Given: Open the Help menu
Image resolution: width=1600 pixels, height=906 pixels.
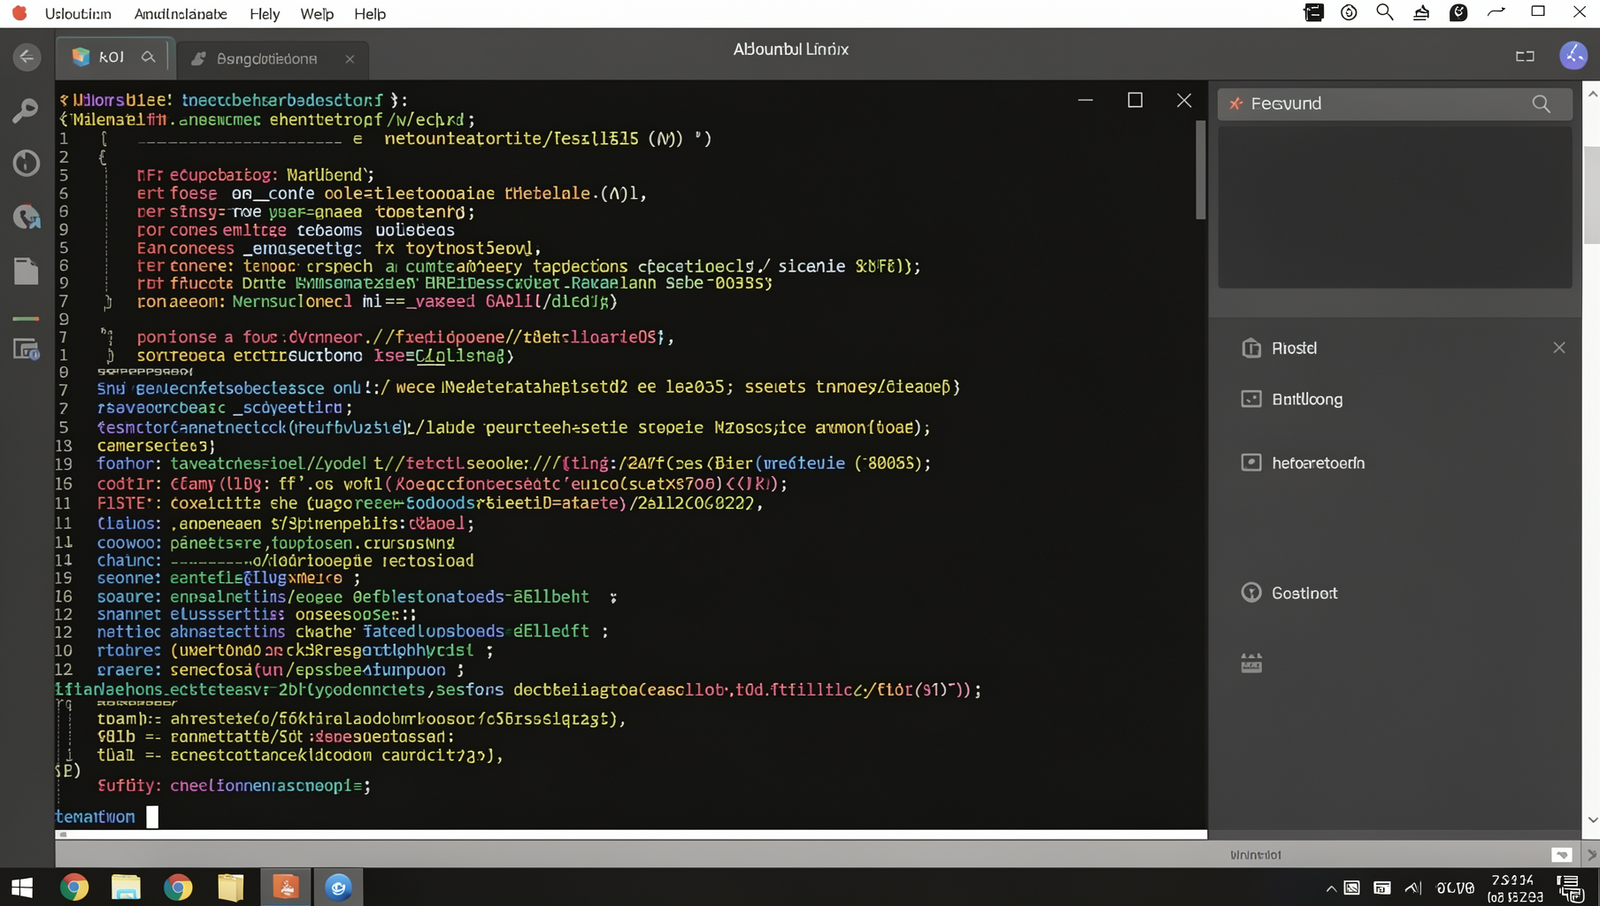Looking at the screenshot, I should pos(370,14).
